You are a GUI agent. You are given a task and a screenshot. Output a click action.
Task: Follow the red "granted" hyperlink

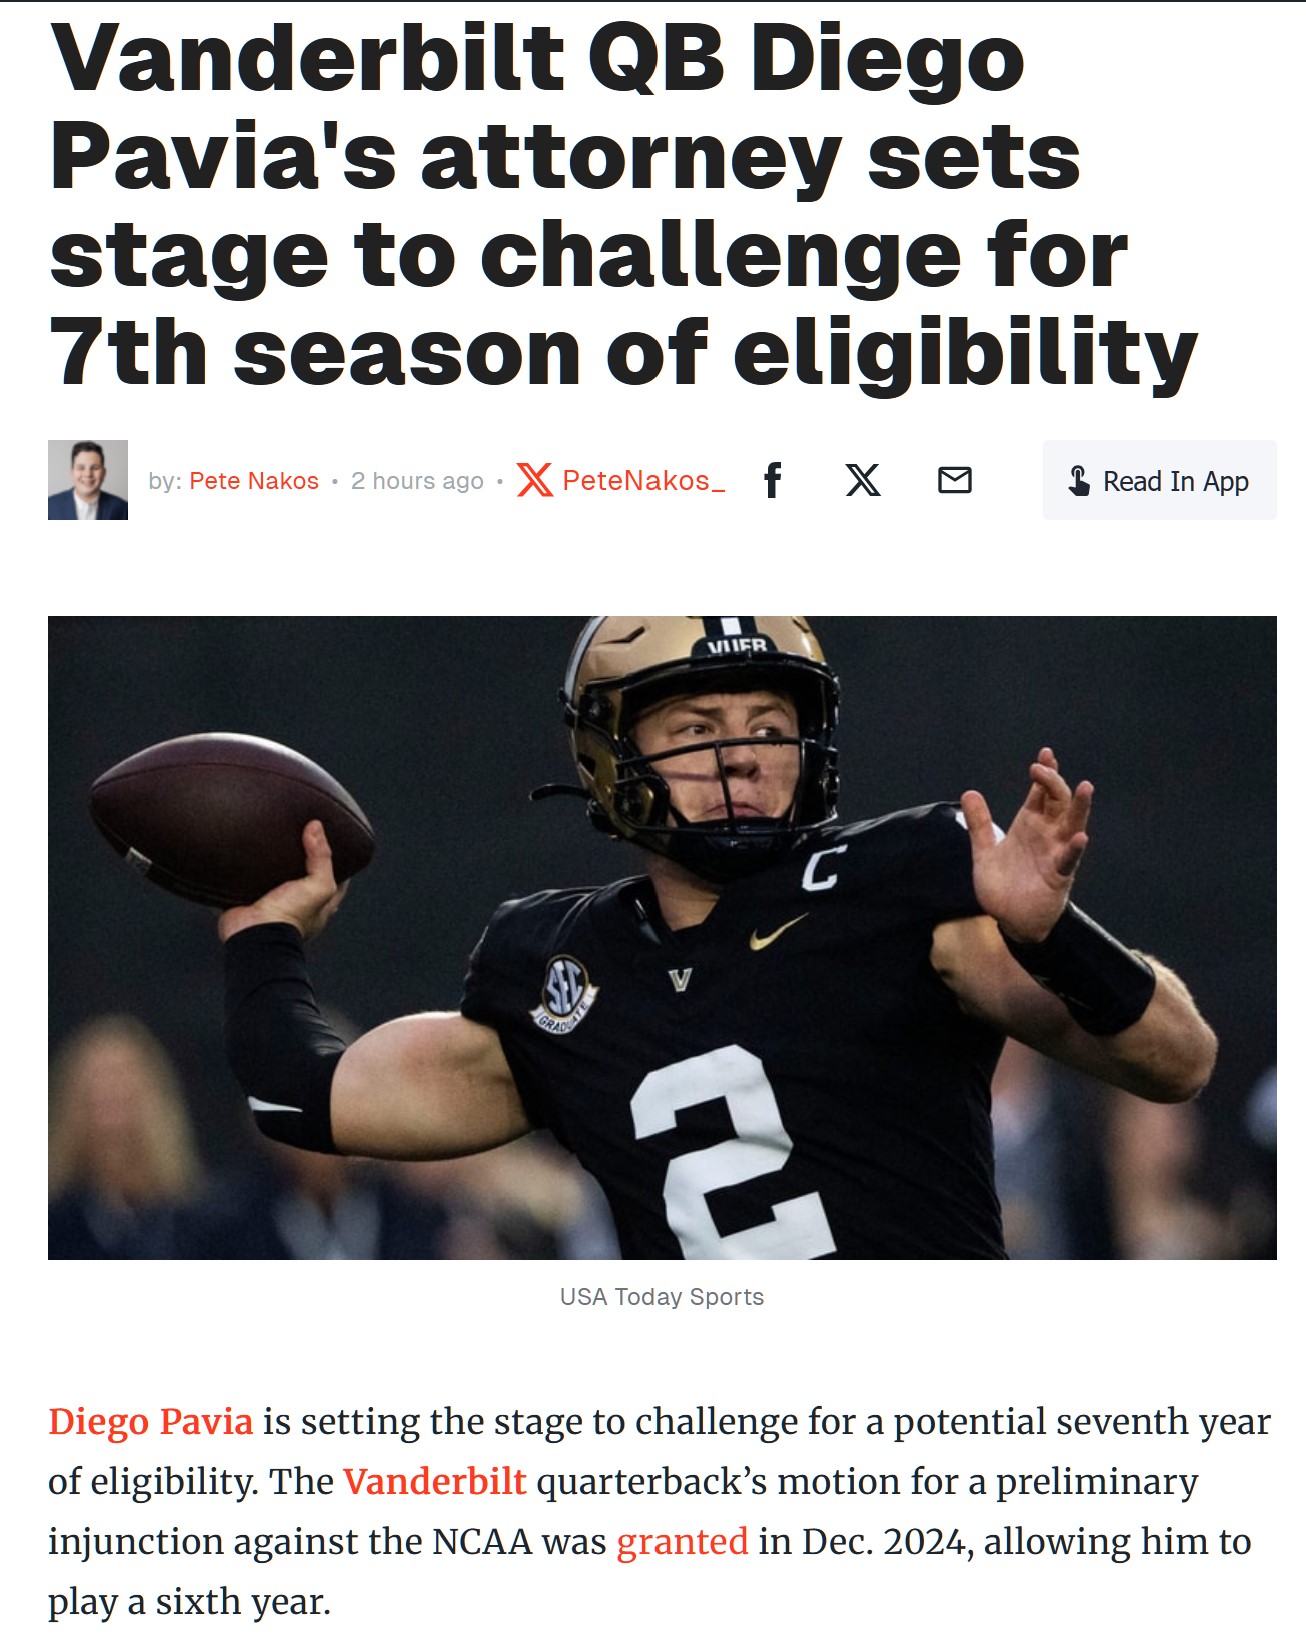682,1541
